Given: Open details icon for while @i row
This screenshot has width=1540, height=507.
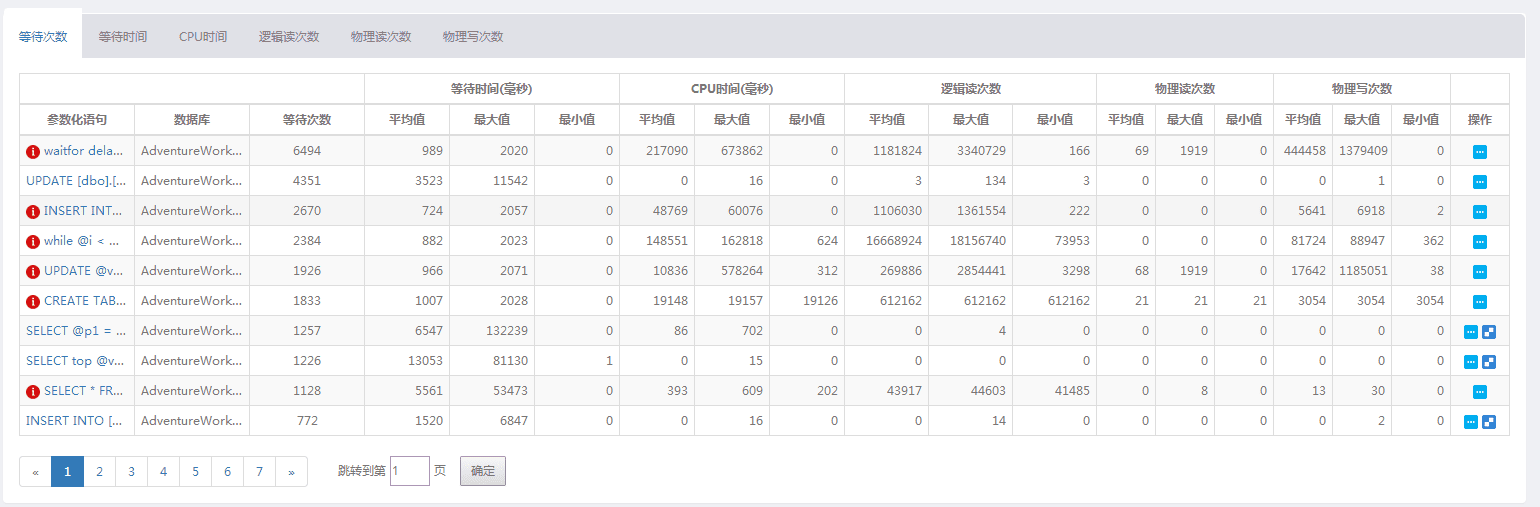Looking at the screenshot, I should 1479,242.
